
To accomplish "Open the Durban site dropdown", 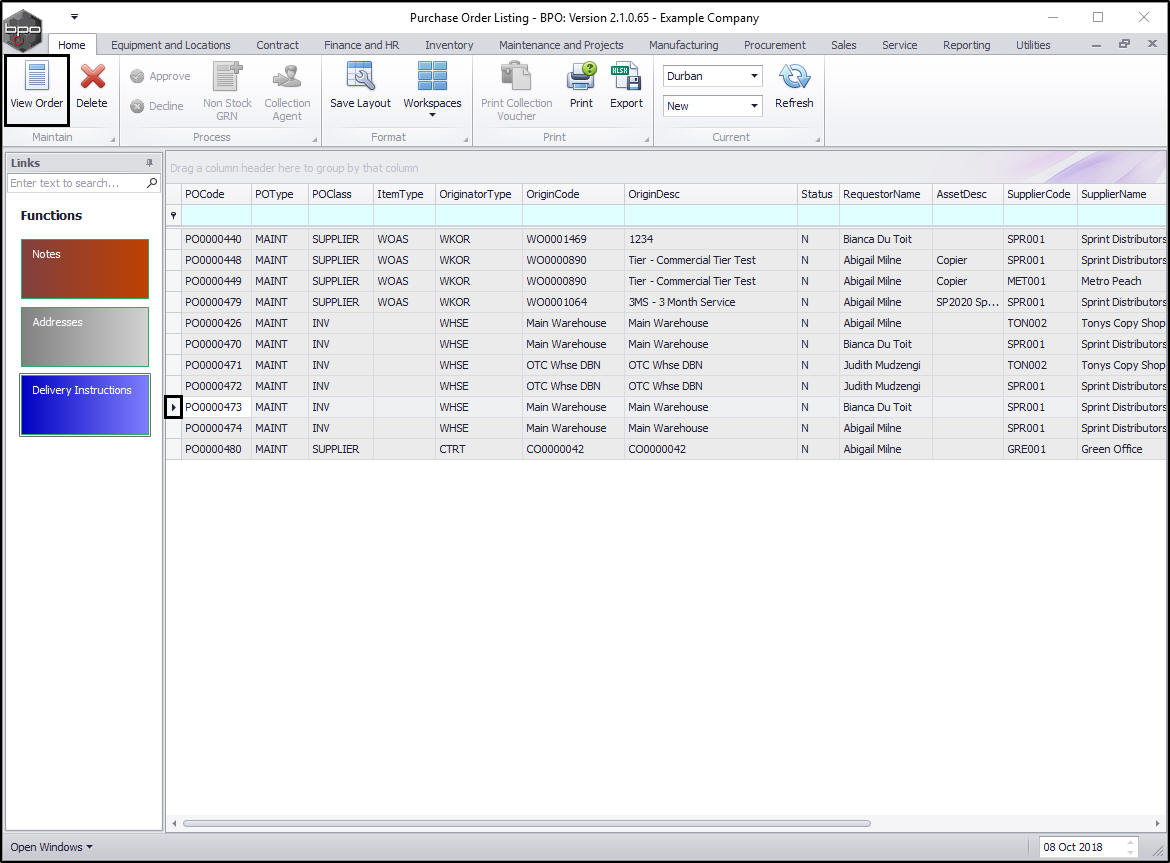I will coord(754,76).
